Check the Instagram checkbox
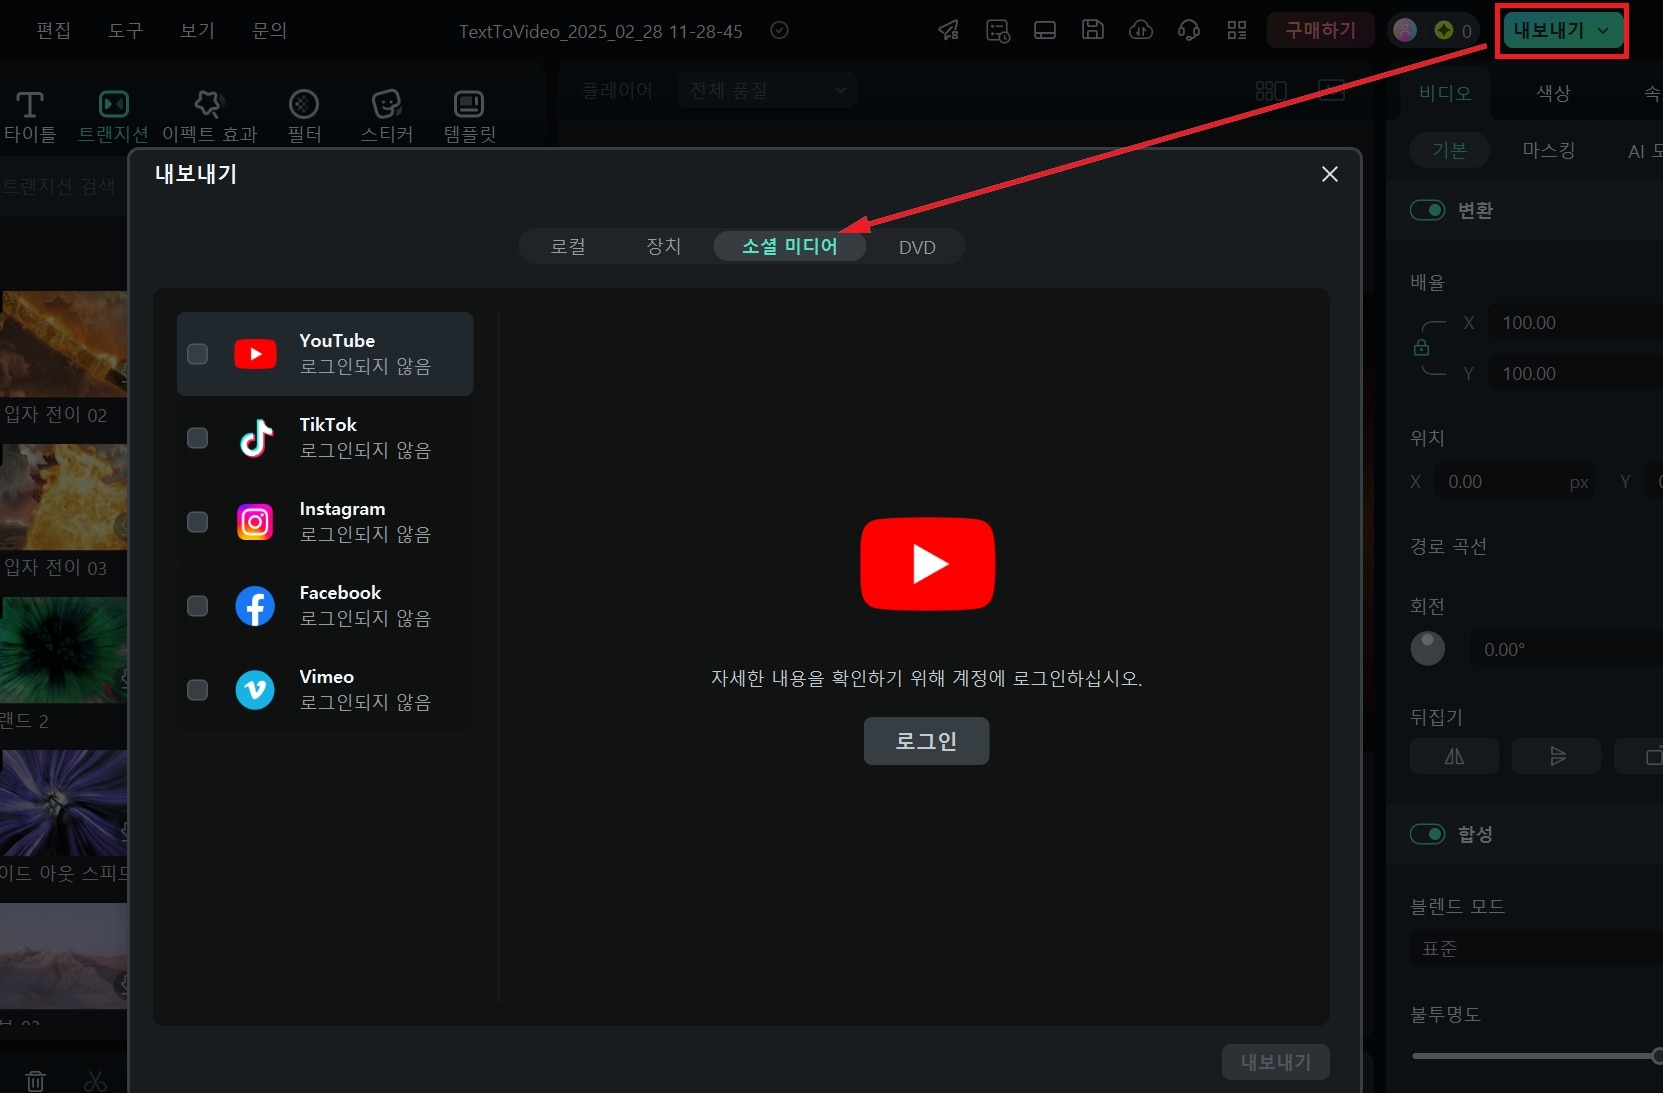 coord(198,522)
